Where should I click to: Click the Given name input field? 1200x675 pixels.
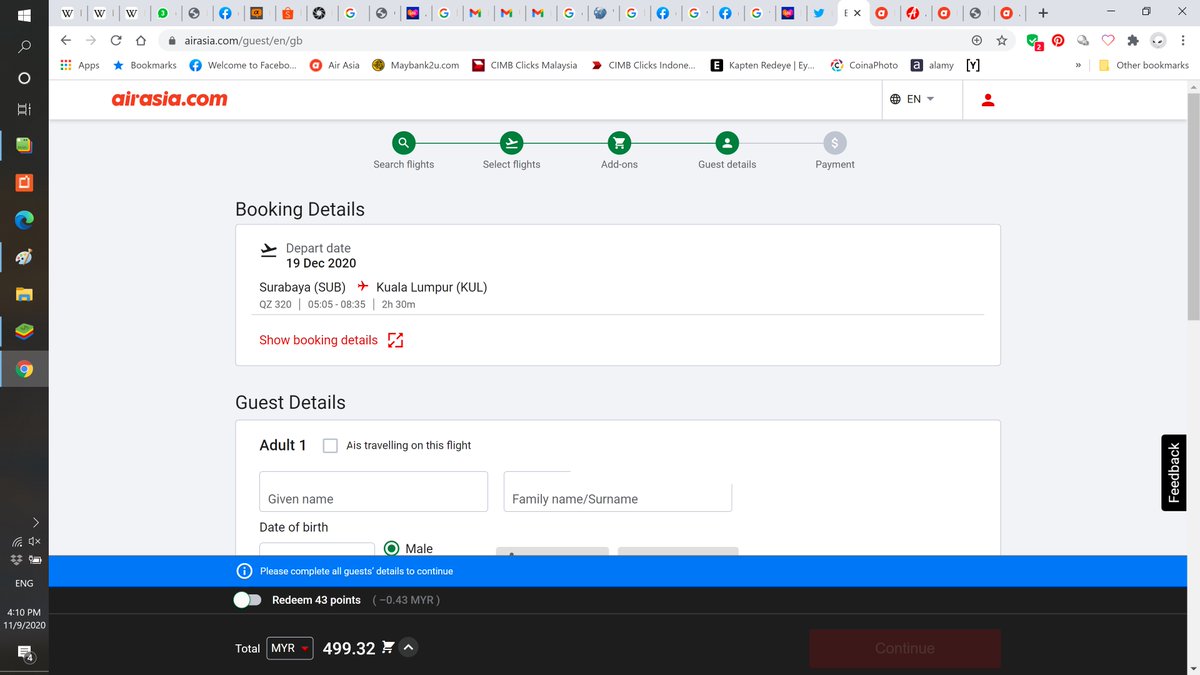click(373, 491)
